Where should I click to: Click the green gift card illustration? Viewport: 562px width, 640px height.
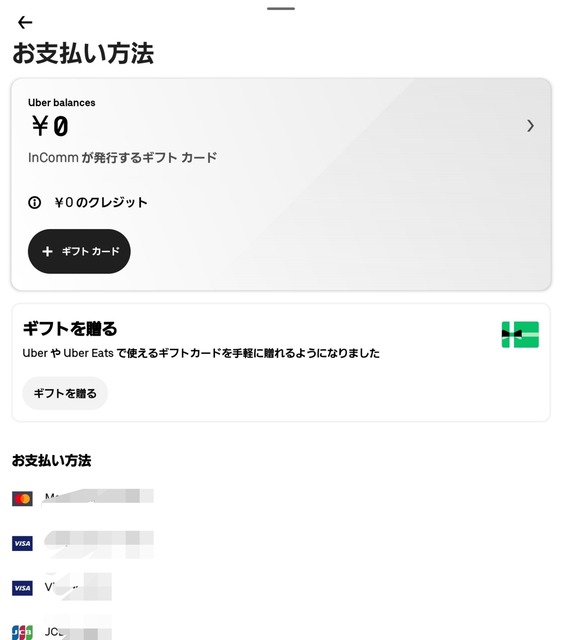tap(520, 334)
